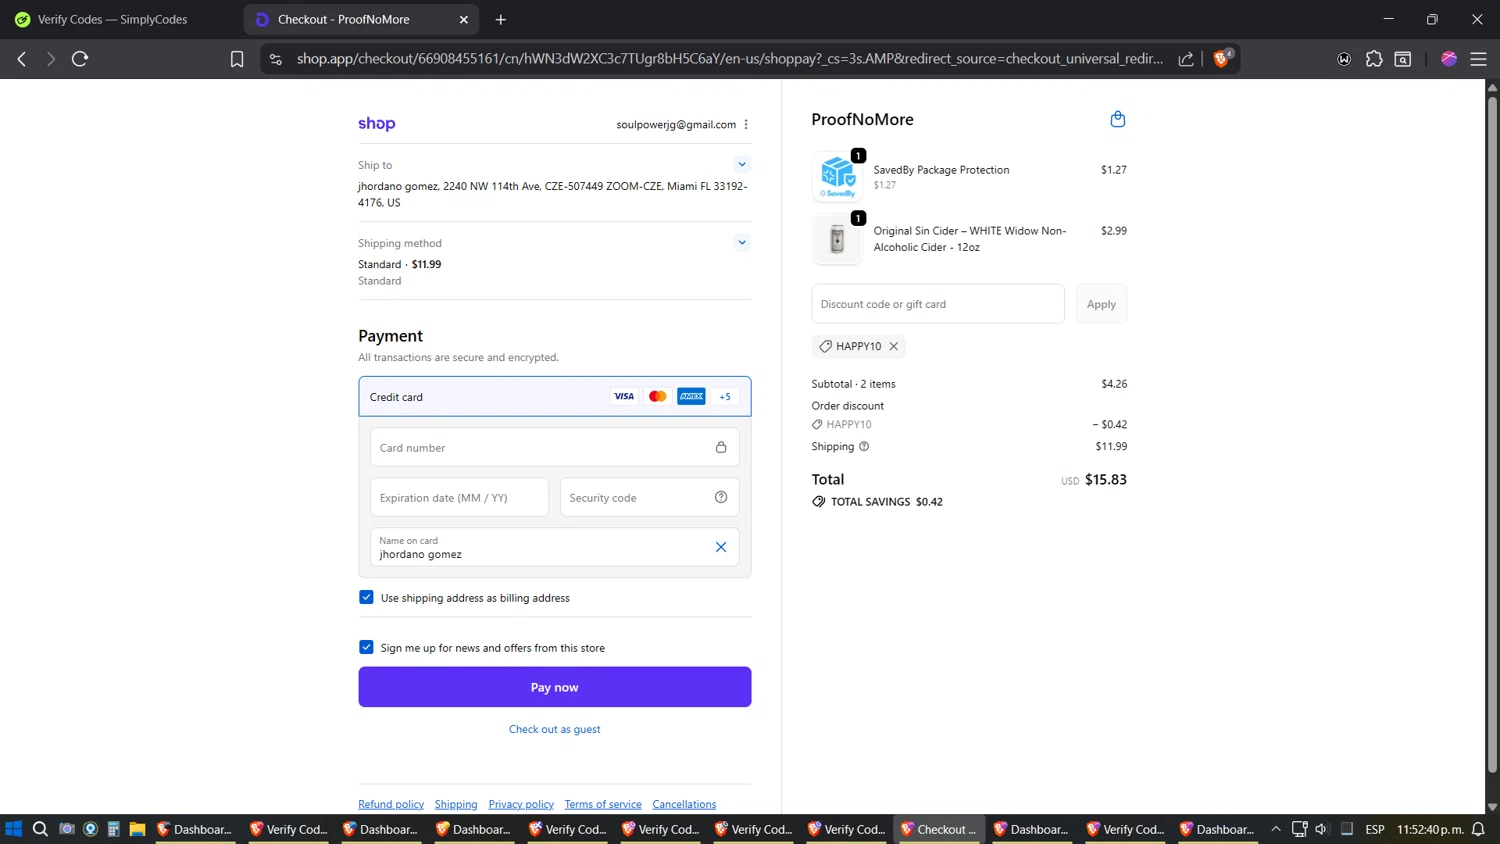Screen dimensions: 1500x844
Task: Click the Visa card logo
Action: [x=624, y=396]
